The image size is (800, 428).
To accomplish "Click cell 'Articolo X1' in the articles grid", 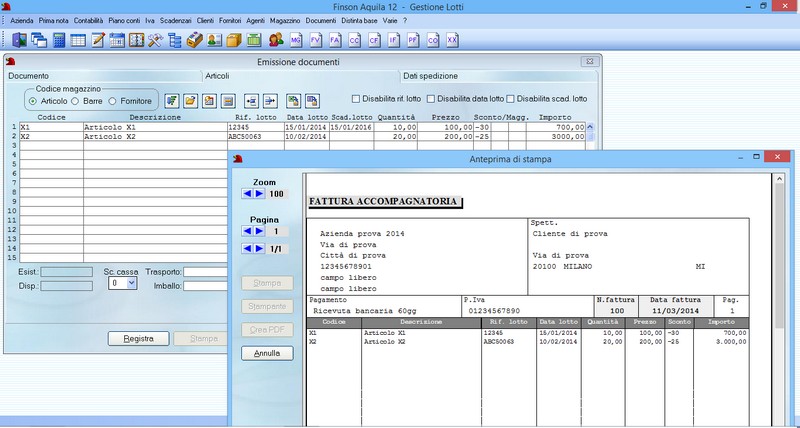I will pos(155,127).
